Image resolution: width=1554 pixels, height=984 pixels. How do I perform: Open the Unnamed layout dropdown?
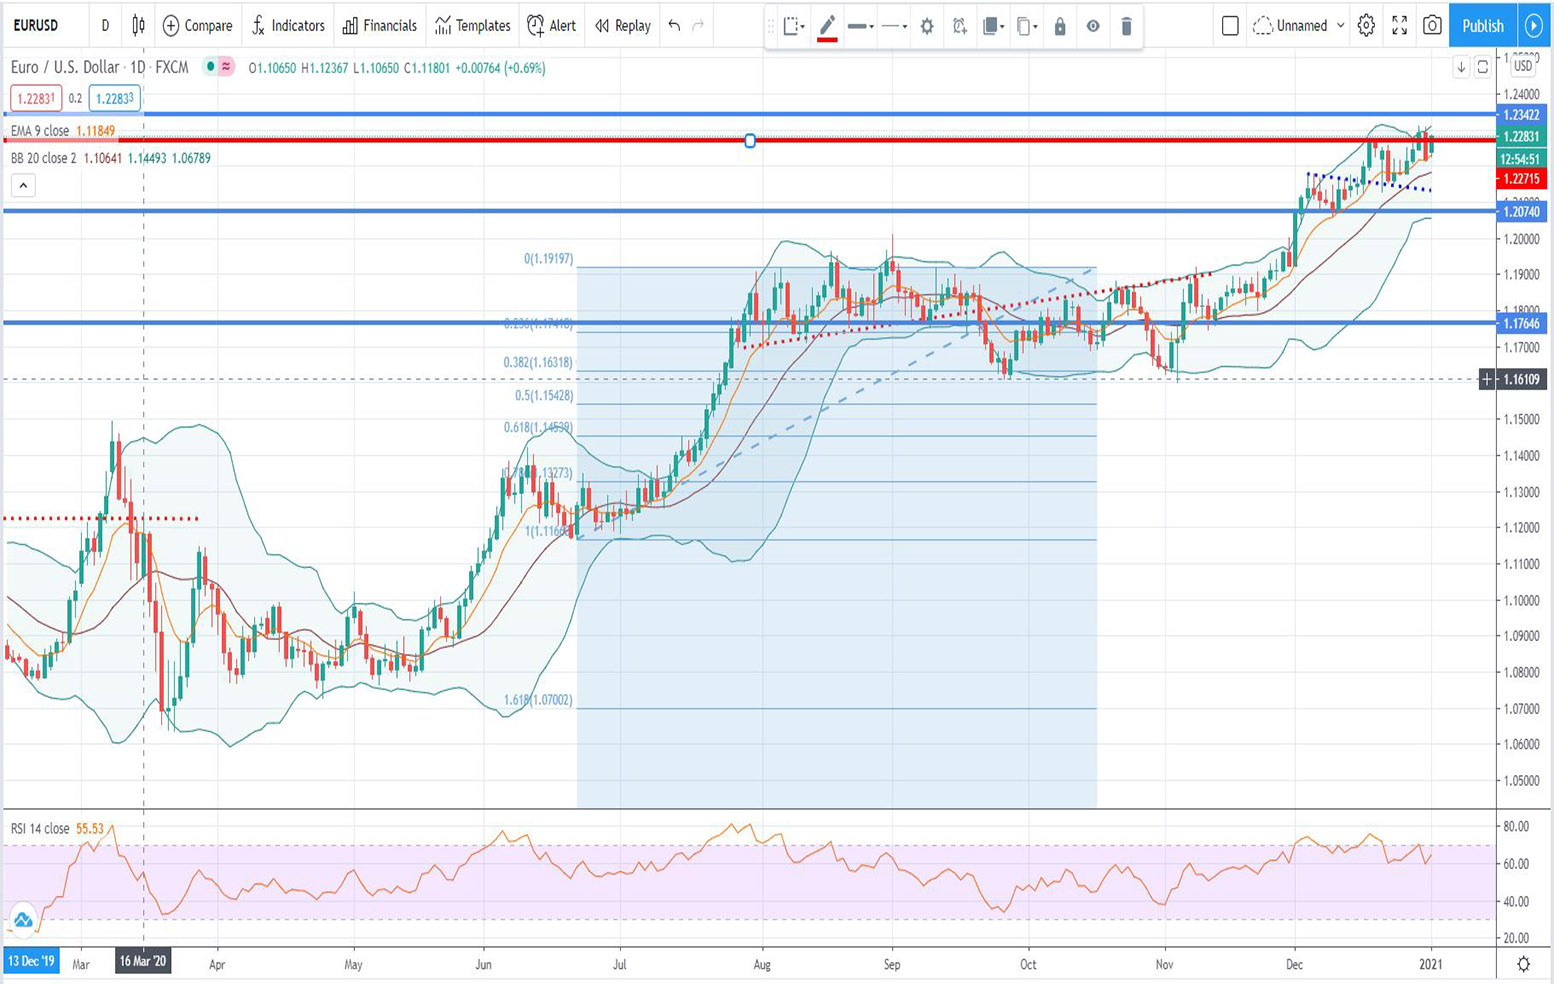coord(1300,25)
